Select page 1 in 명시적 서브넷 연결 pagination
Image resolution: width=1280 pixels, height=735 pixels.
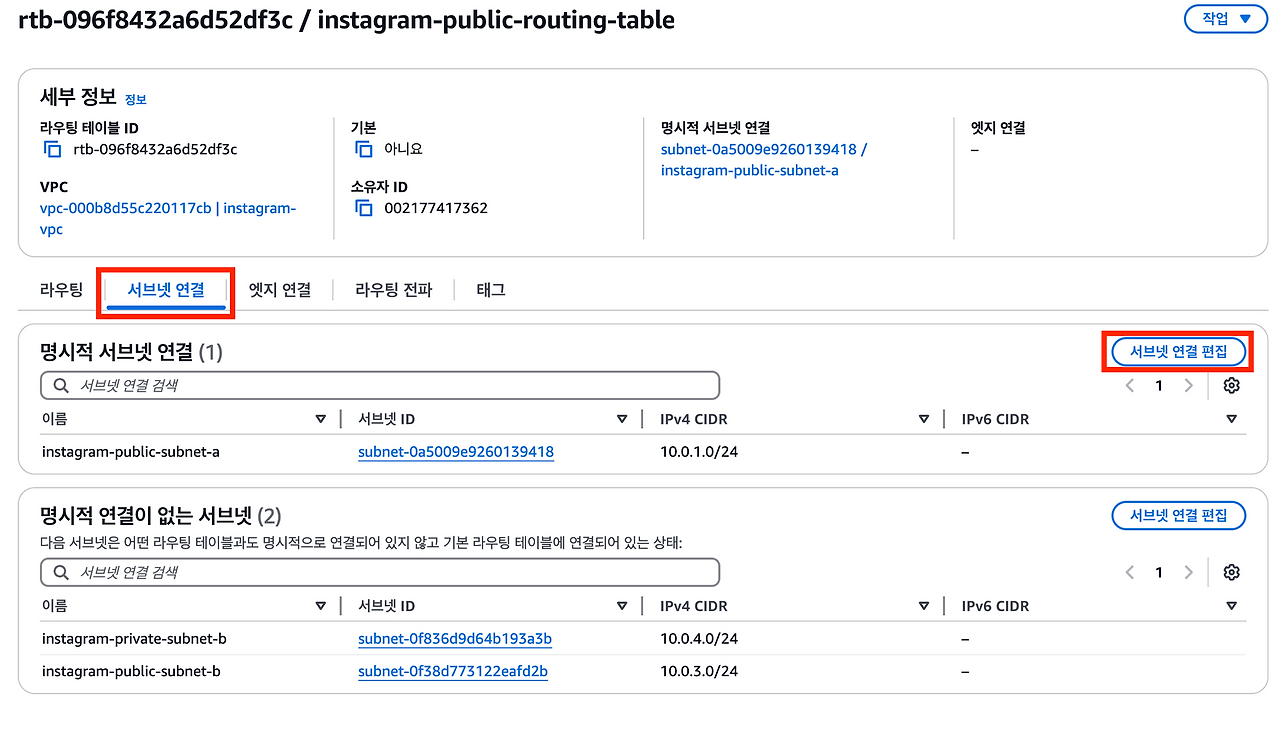point(1159,385)
